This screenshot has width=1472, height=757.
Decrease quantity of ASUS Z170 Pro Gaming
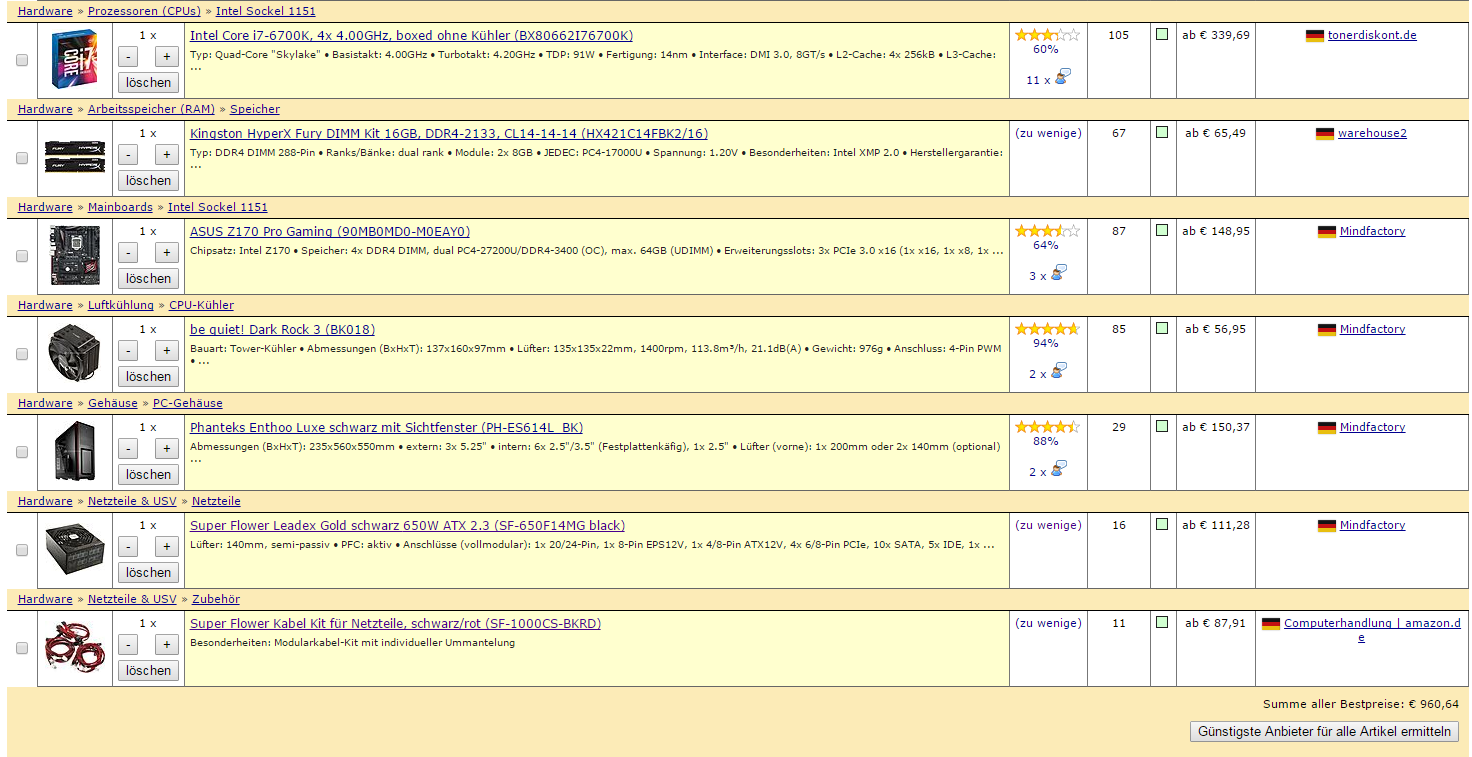pyautogui.click(x=128, y=253)
